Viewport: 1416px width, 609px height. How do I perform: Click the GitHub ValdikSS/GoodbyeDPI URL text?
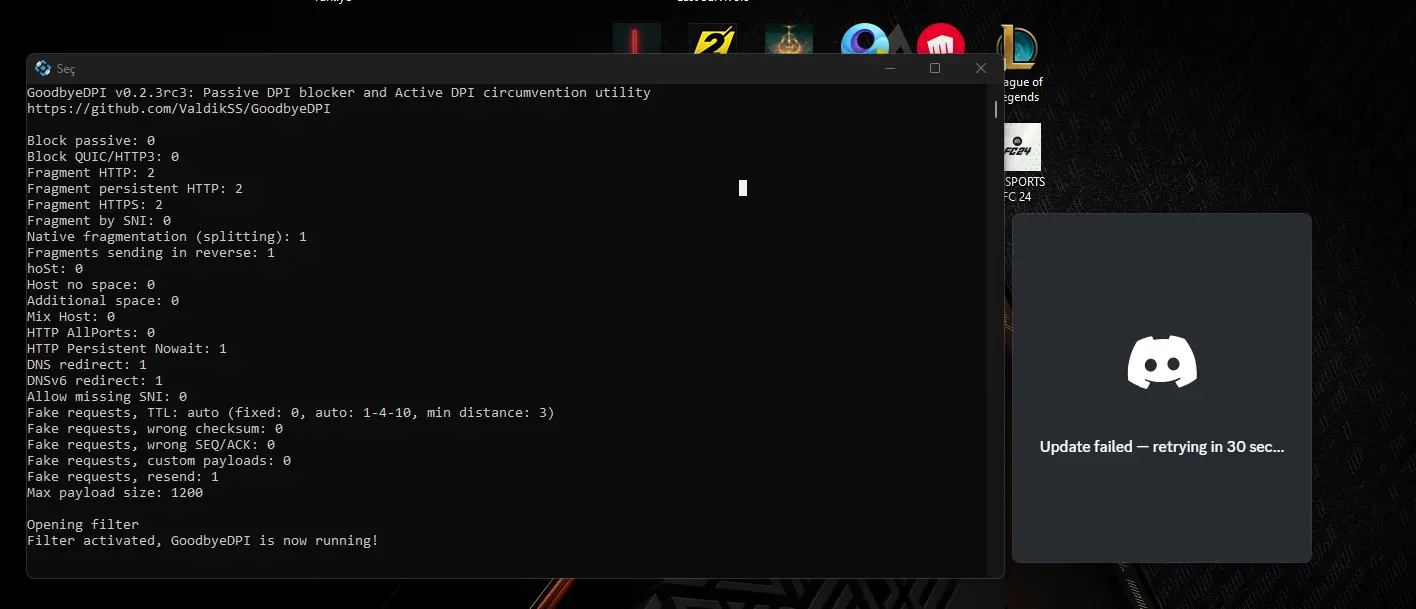(179, 109)
